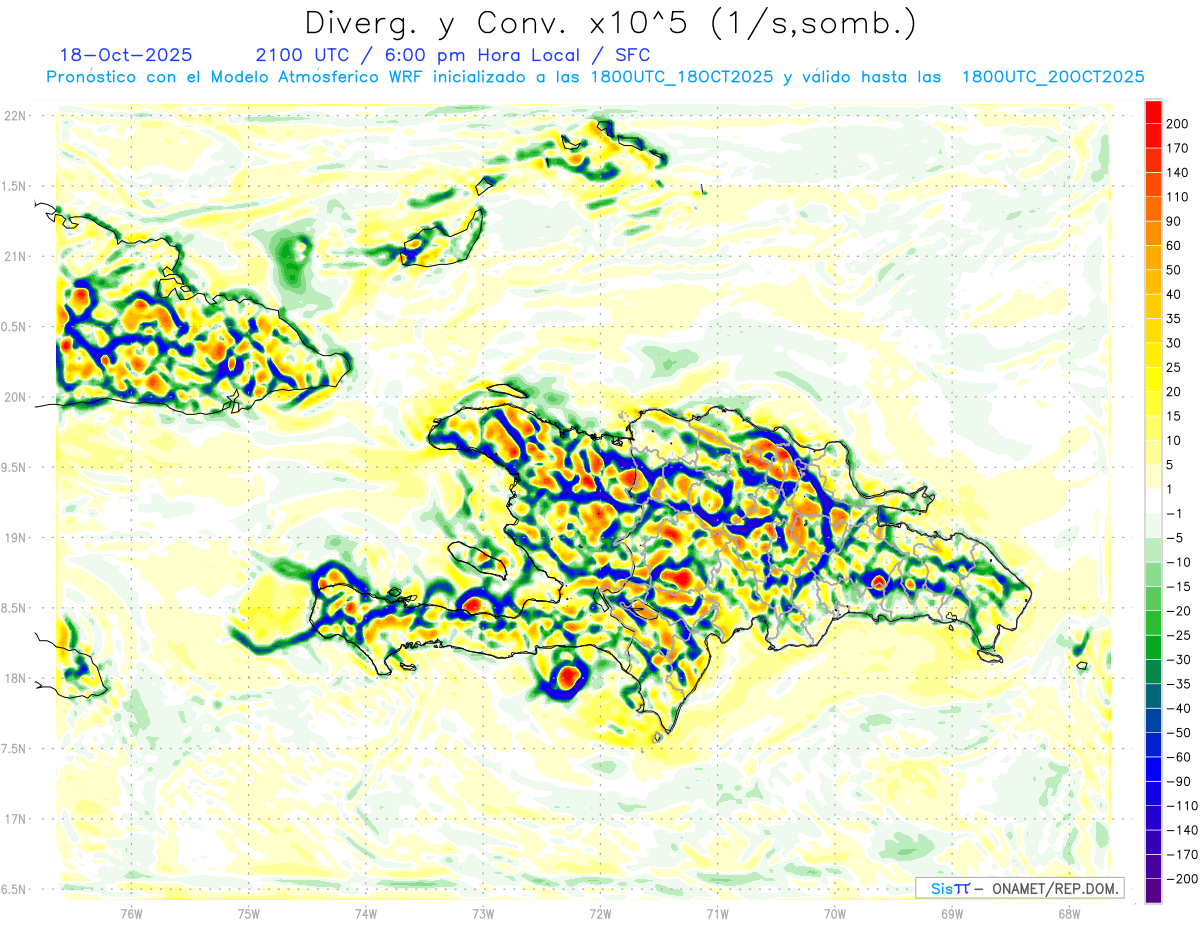
Task: Click the positive "170" color scale value
Action: pyautogui.click(x=1177, y=148)
